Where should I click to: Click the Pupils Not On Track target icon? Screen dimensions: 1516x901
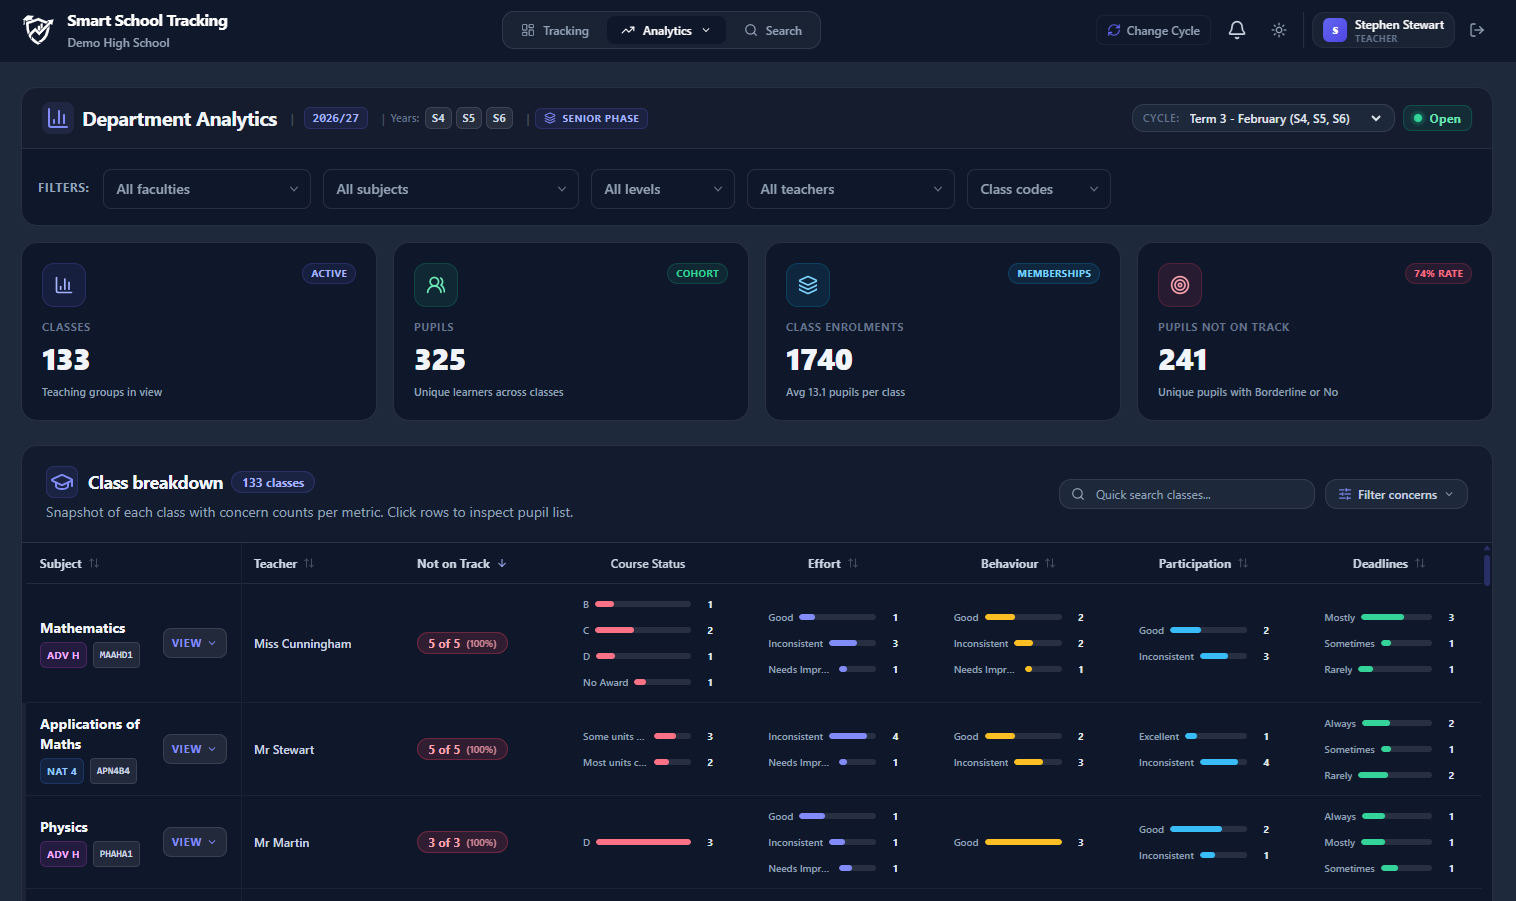coord(1180,285)
